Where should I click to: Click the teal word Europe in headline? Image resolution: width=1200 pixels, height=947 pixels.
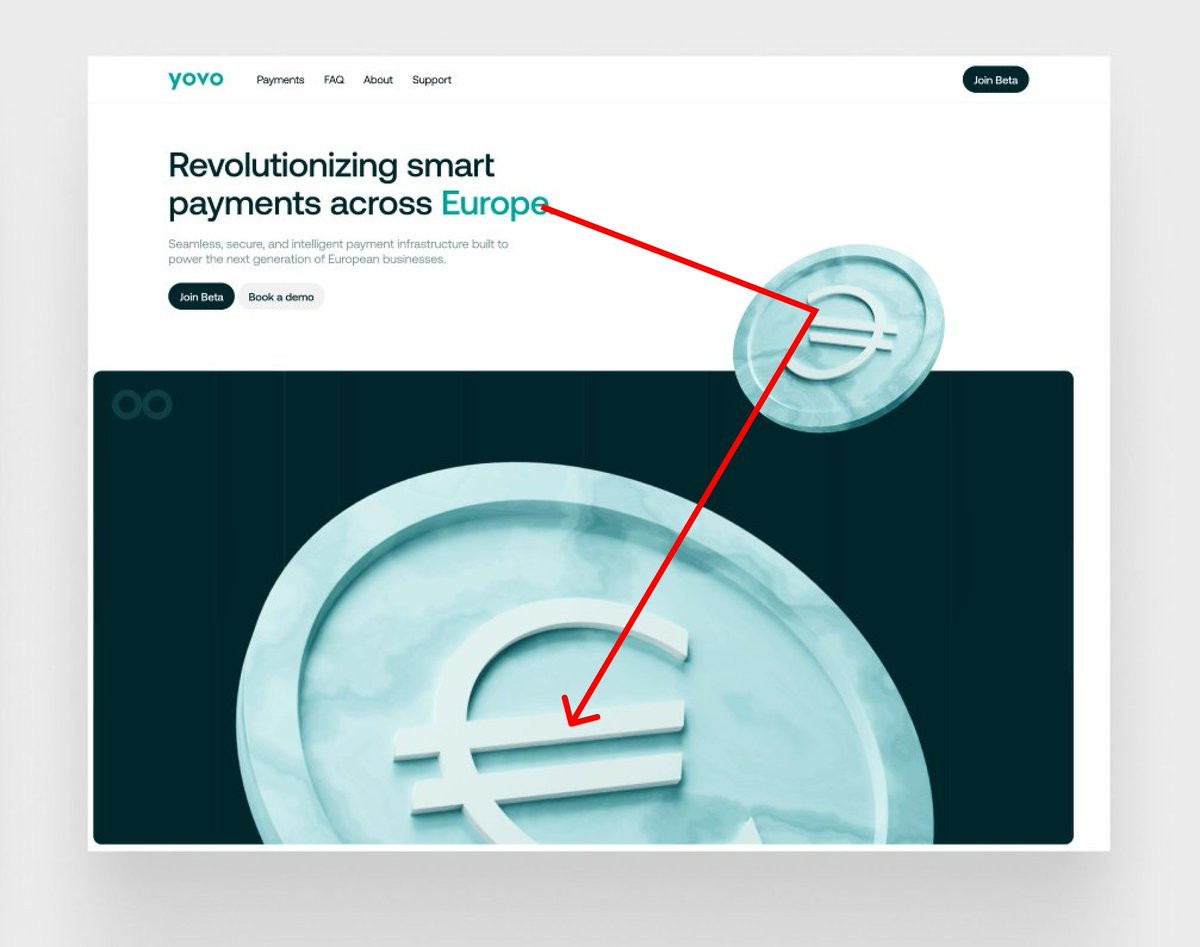pyautogui.click(x=495, y=204)
